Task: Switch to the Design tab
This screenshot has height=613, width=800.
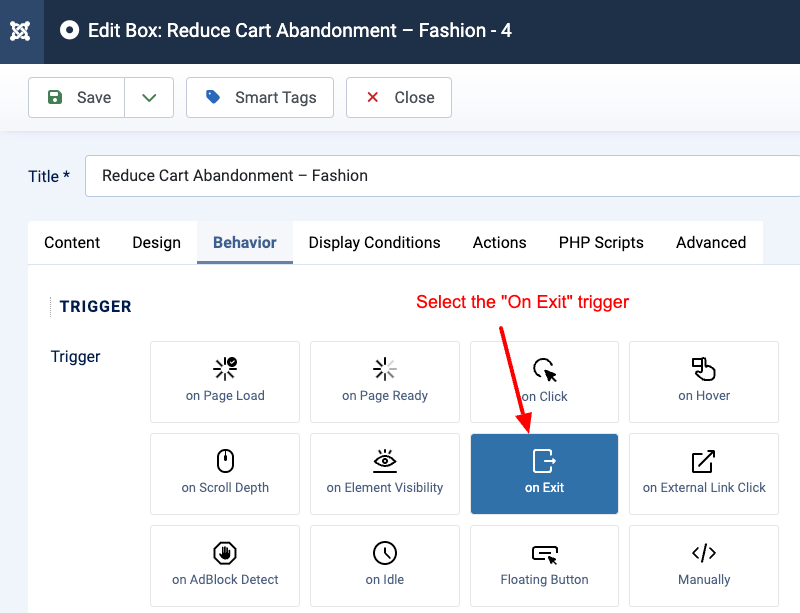Action: (x=157, y=242)
